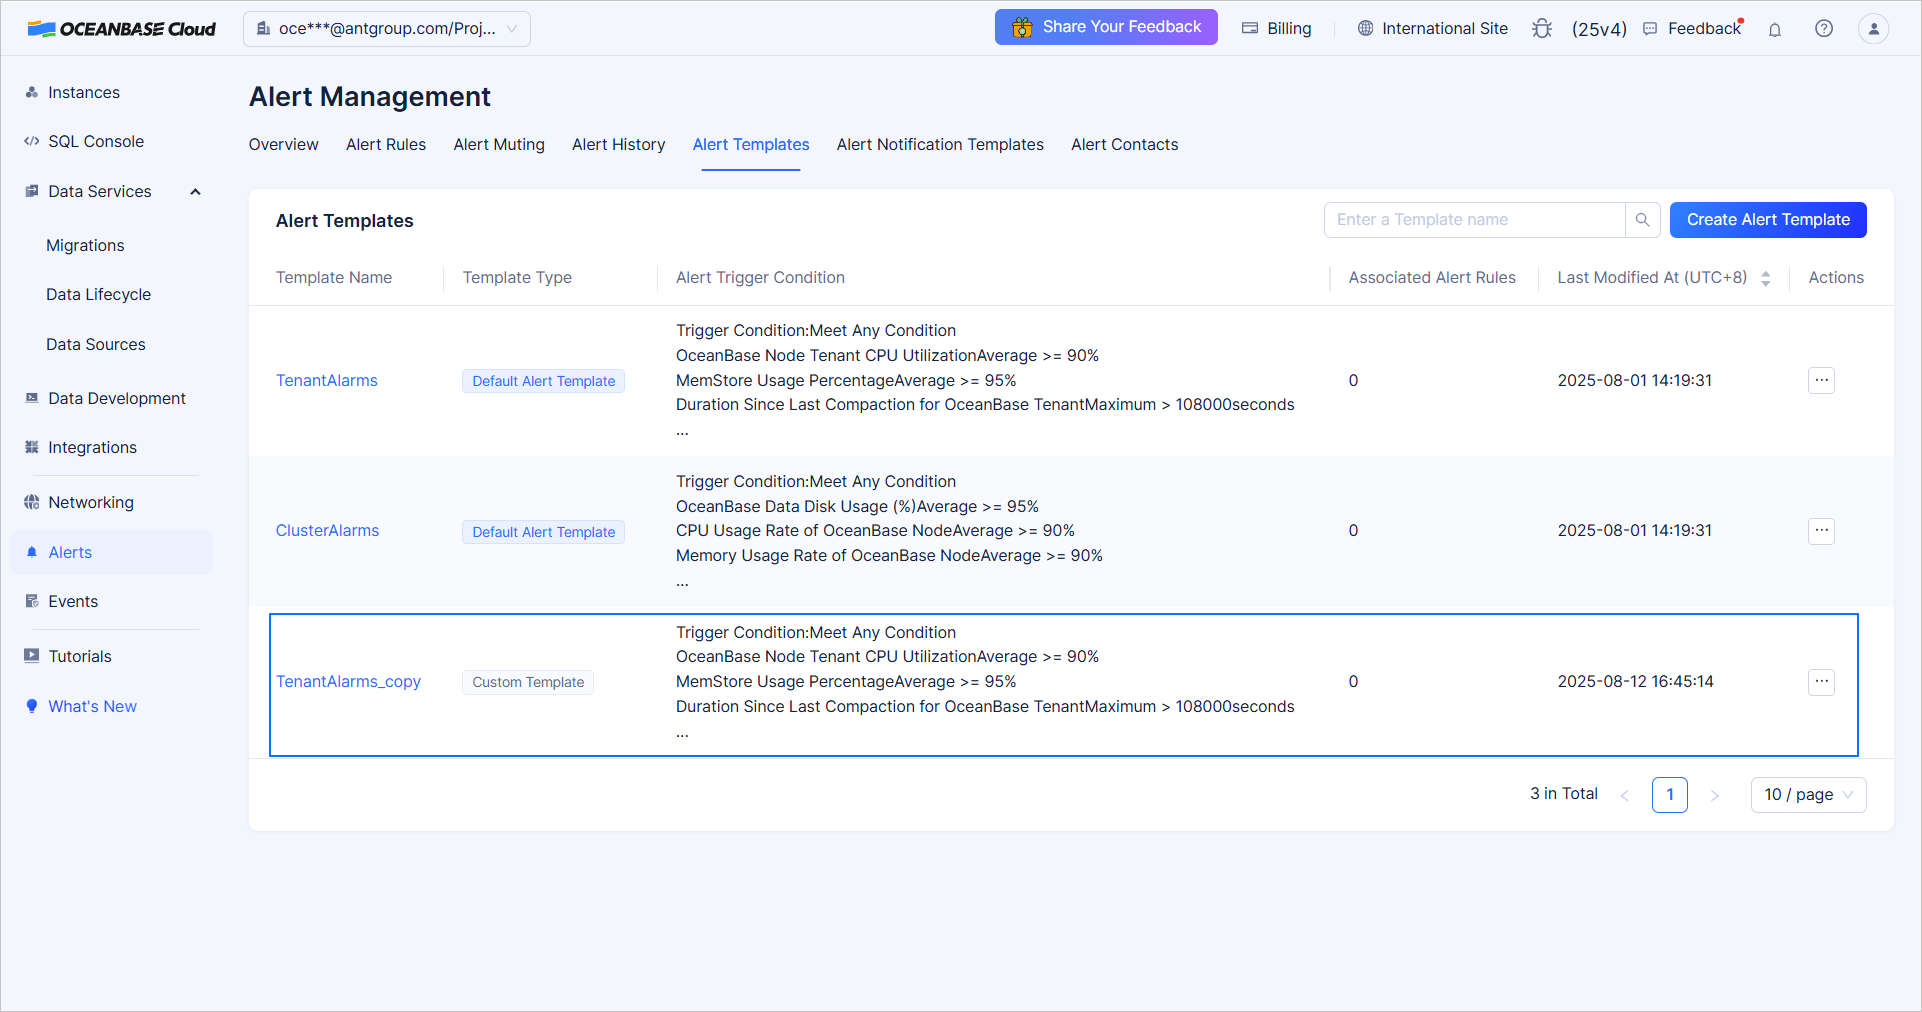Click the search magnifier icon button
The height and width of the screenshot is (1012, 1922).
[x=1642, y=220]
